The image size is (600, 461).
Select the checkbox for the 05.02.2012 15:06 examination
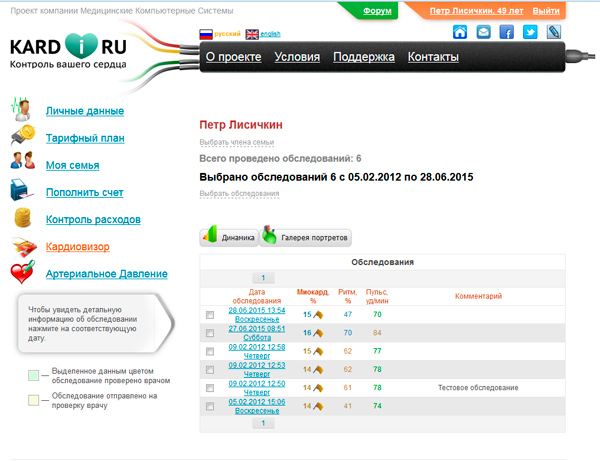[210, 407]
